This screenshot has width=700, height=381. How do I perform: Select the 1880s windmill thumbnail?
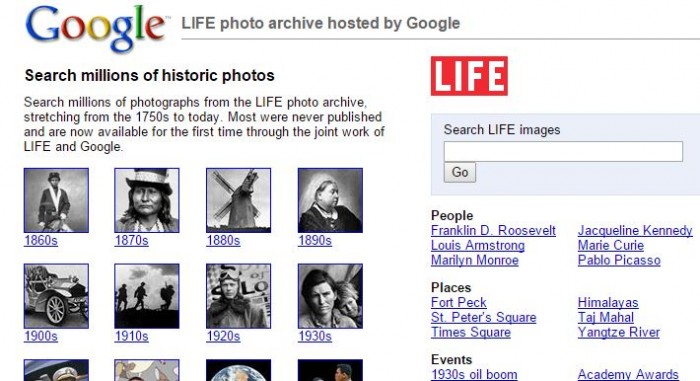(238, 200)
